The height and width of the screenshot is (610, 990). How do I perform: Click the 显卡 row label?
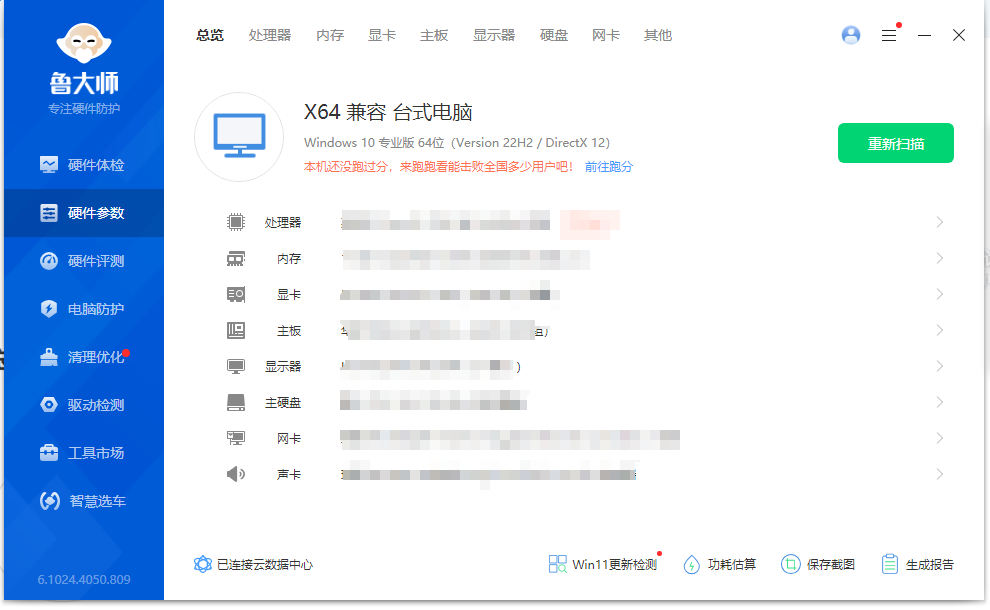pos(289,294)
